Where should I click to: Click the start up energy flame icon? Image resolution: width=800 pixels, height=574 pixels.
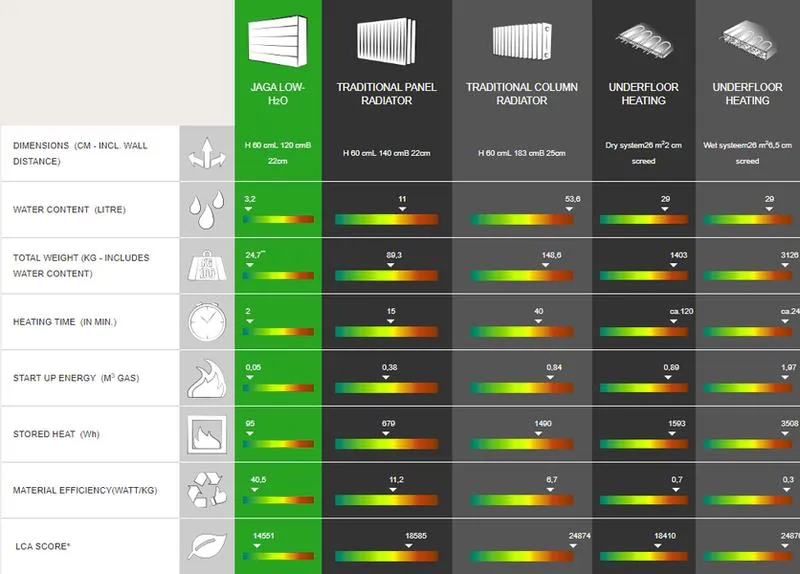pos(207,379)
